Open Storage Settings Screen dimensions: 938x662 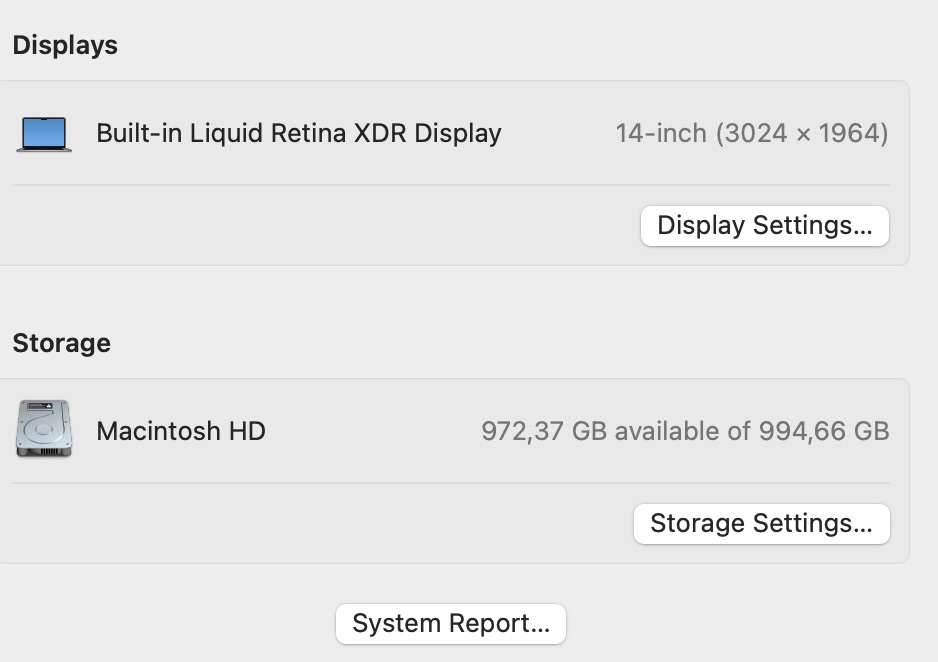click(761, 523)
